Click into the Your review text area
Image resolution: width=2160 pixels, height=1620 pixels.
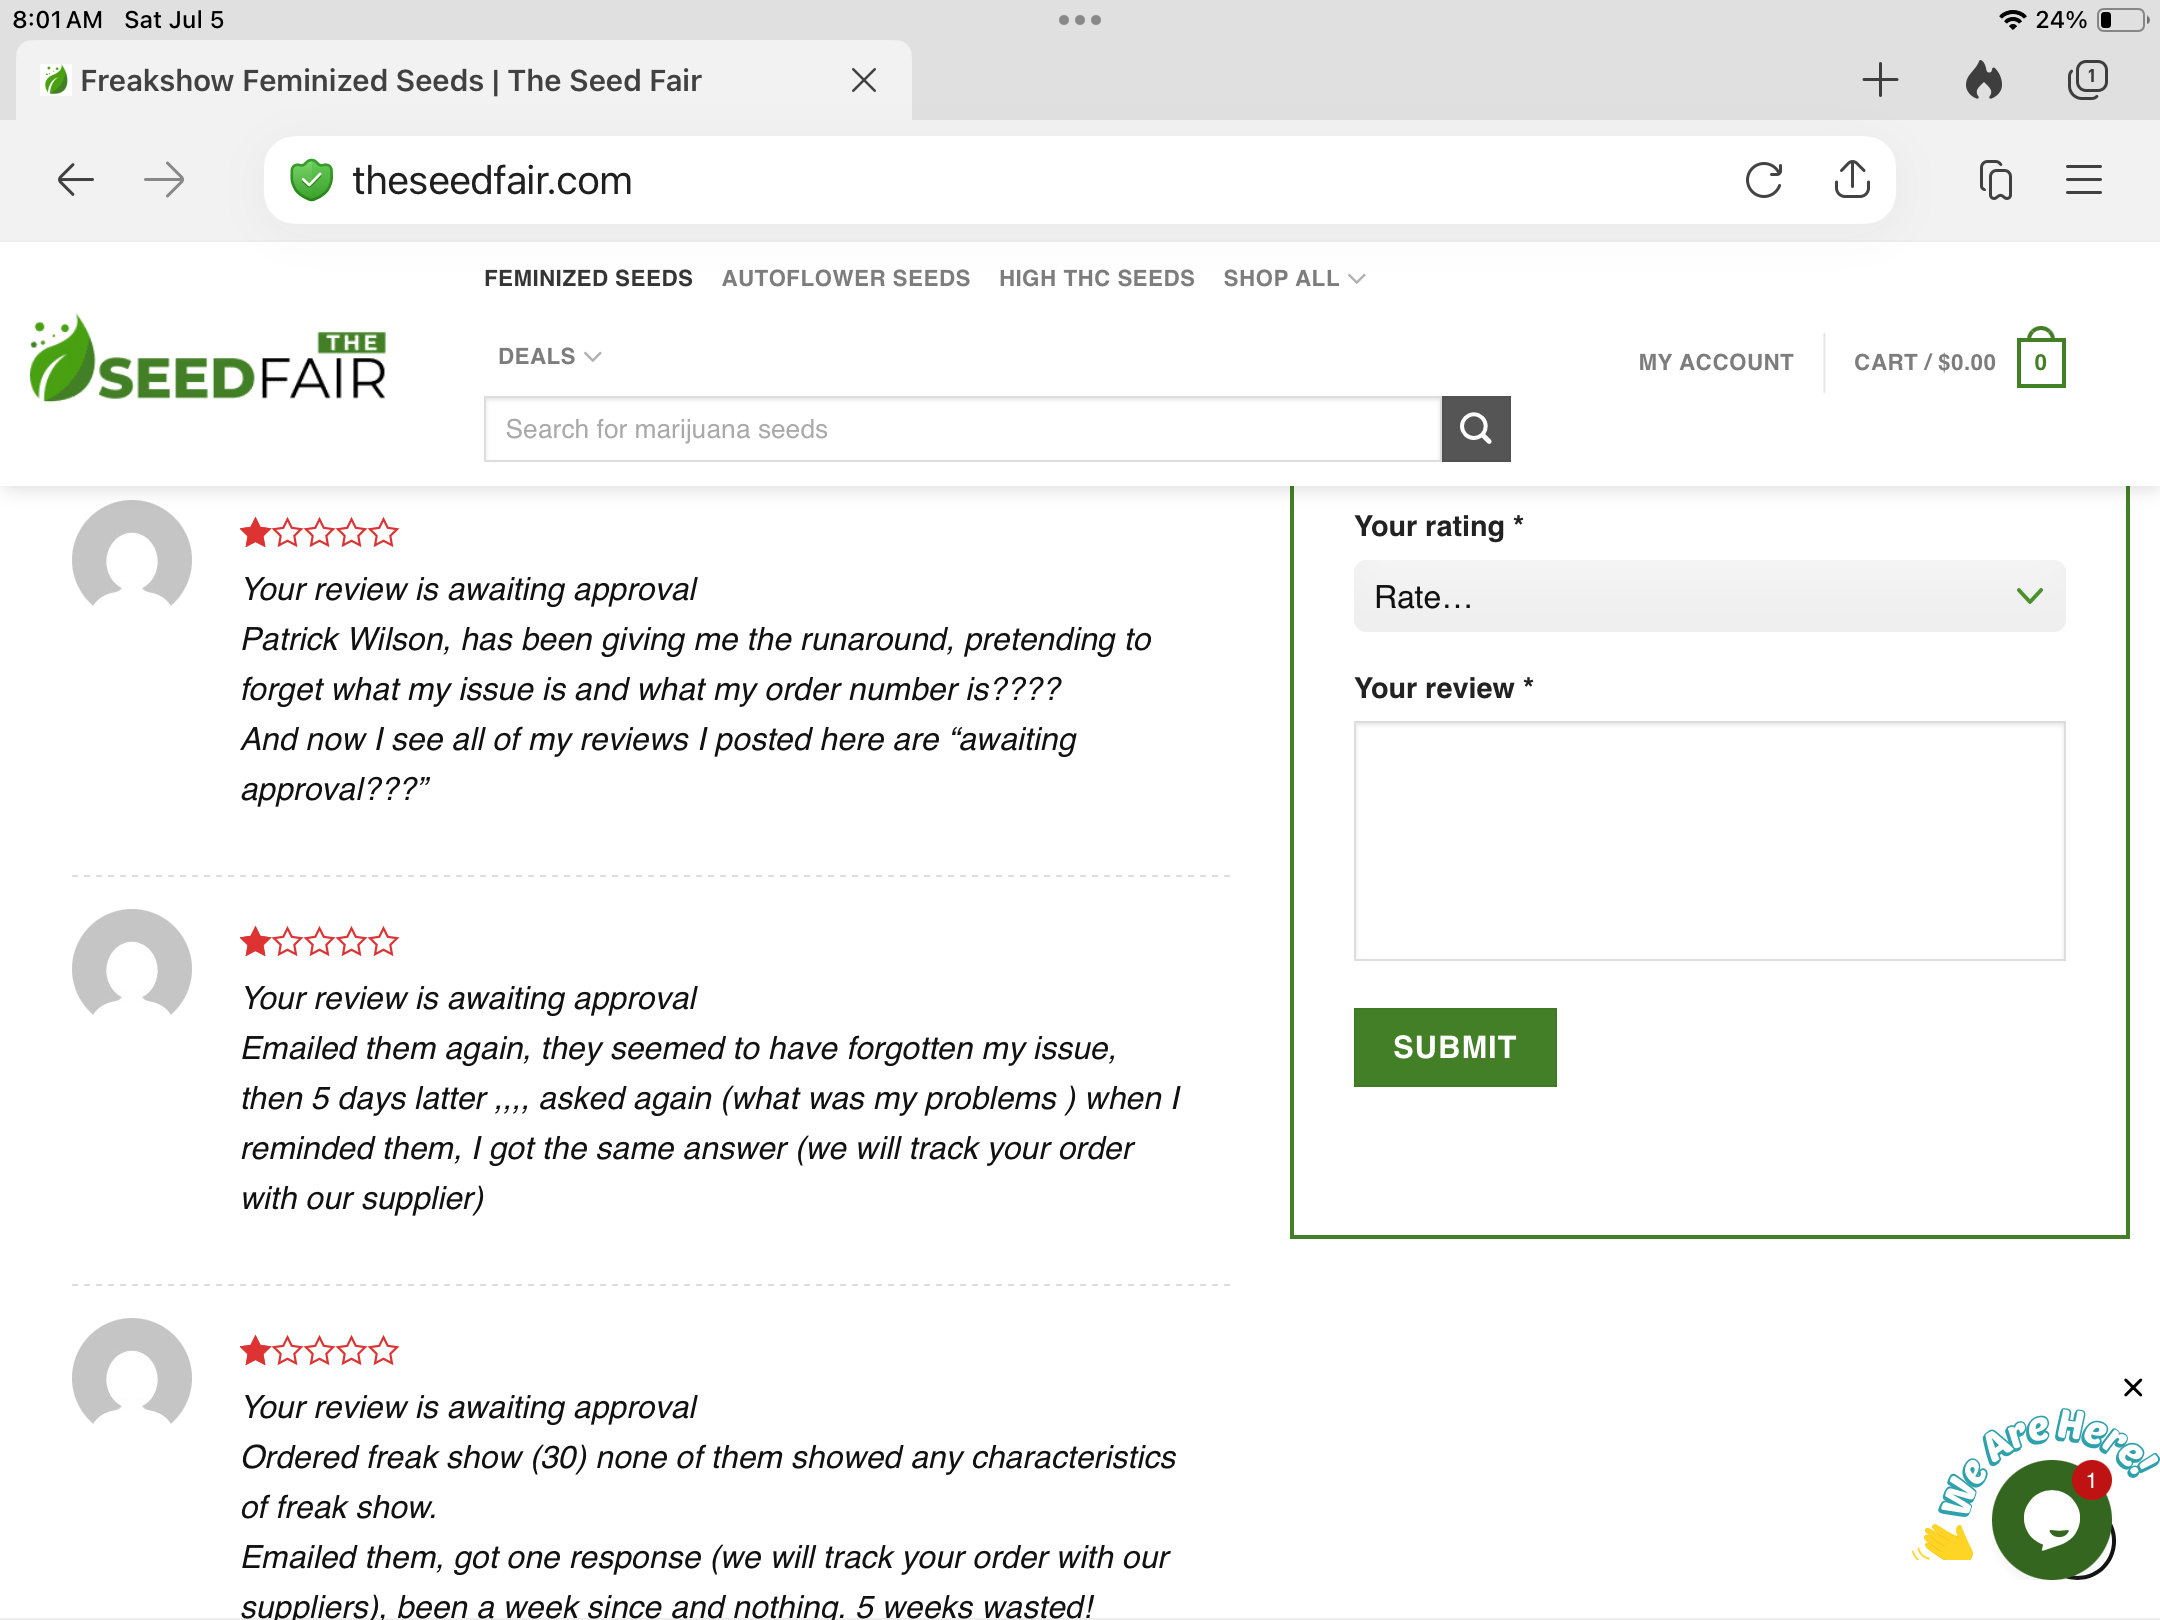coord(1709,841)
